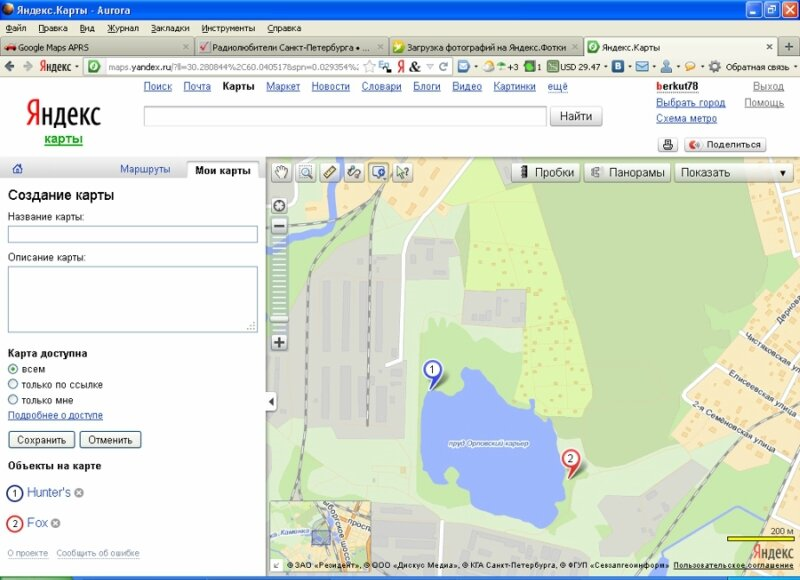
Task: Open the Правка menu
Action: (x=53, y=28)
